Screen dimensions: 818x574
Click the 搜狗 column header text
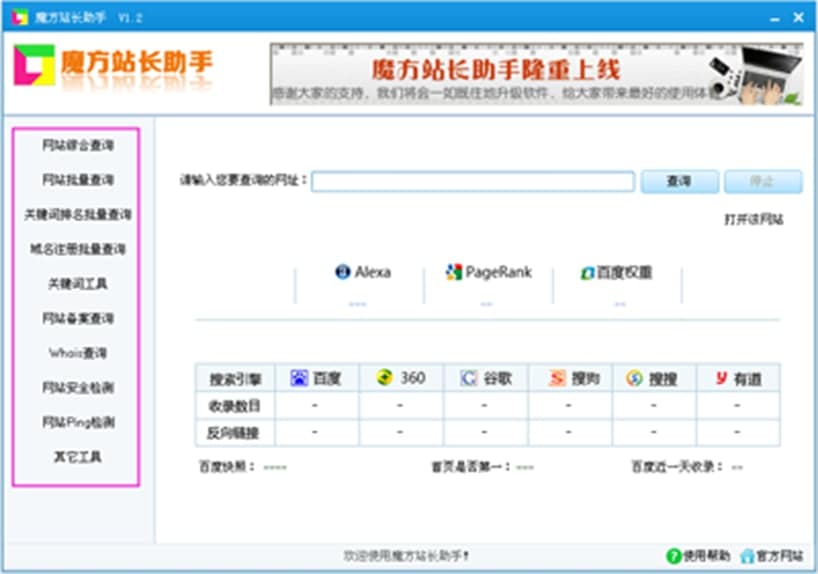[585, 378]
